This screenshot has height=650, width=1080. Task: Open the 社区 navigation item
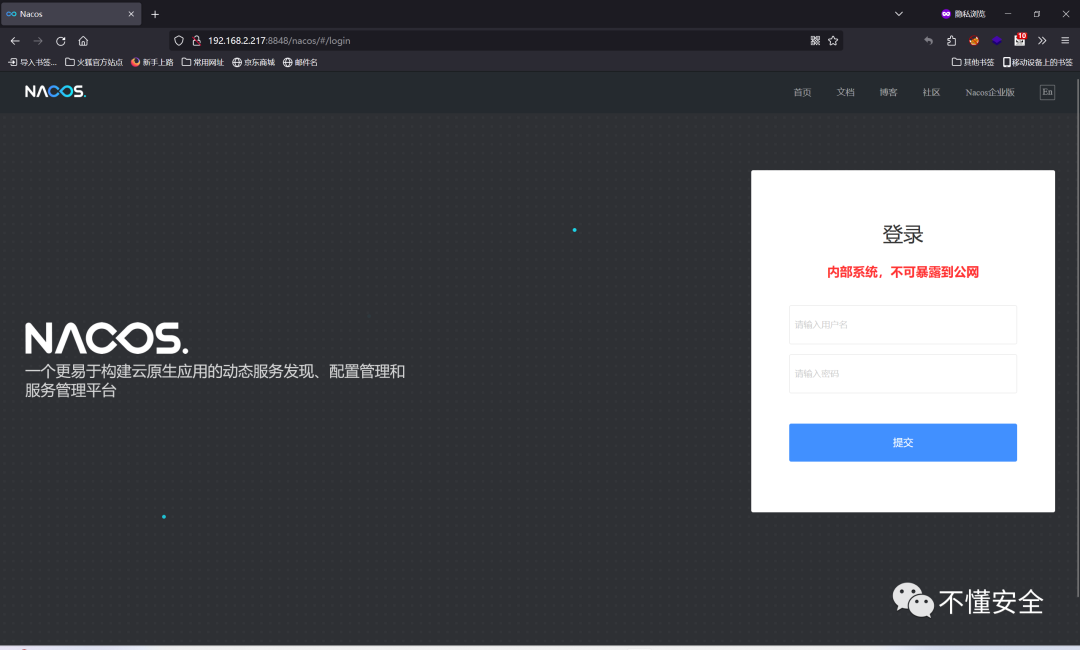tap(931, 92)
